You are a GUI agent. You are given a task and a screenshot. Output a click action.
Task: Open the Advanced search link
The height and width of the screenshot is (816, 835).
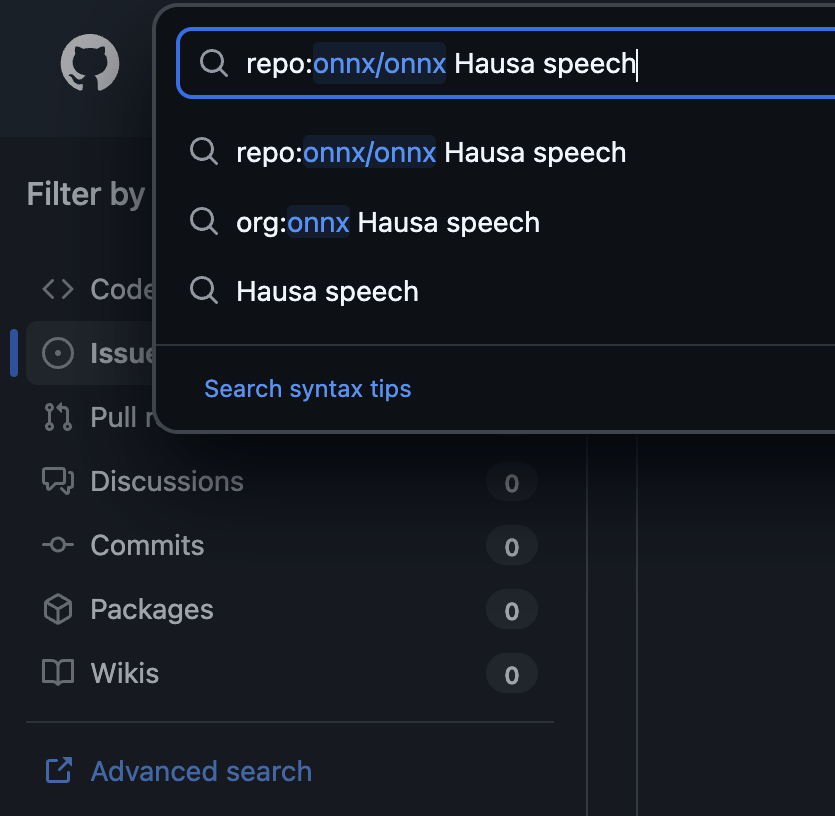click(x=201, y=771)
